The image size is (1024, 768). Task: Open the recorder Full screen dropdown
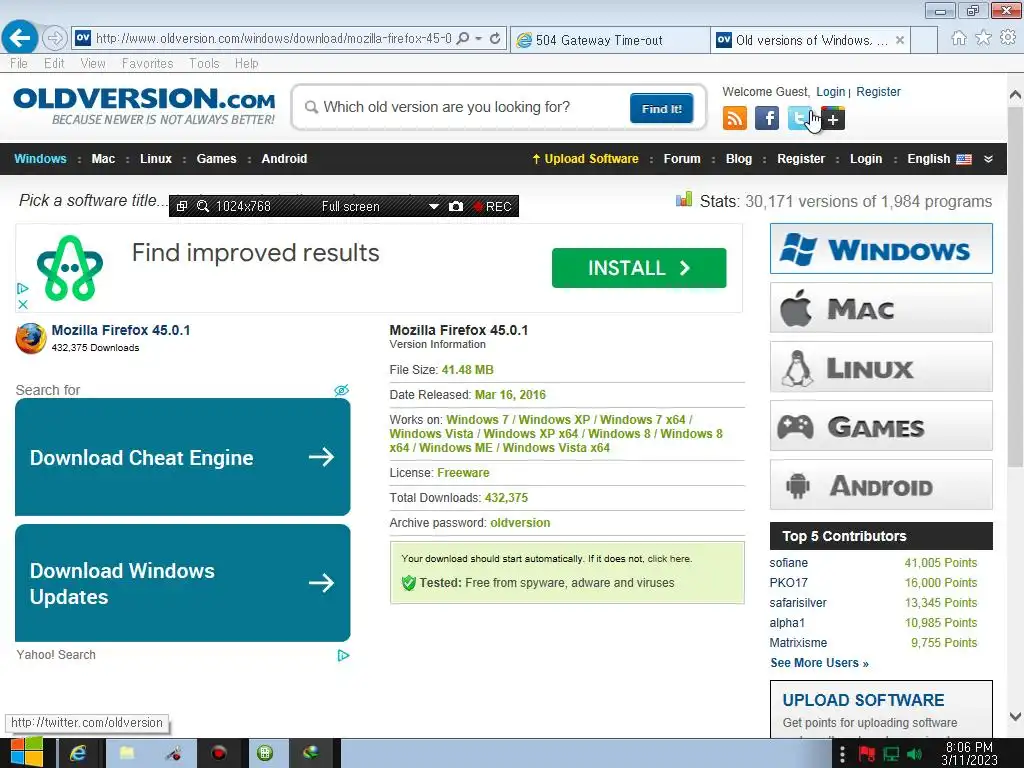point(434,206)
